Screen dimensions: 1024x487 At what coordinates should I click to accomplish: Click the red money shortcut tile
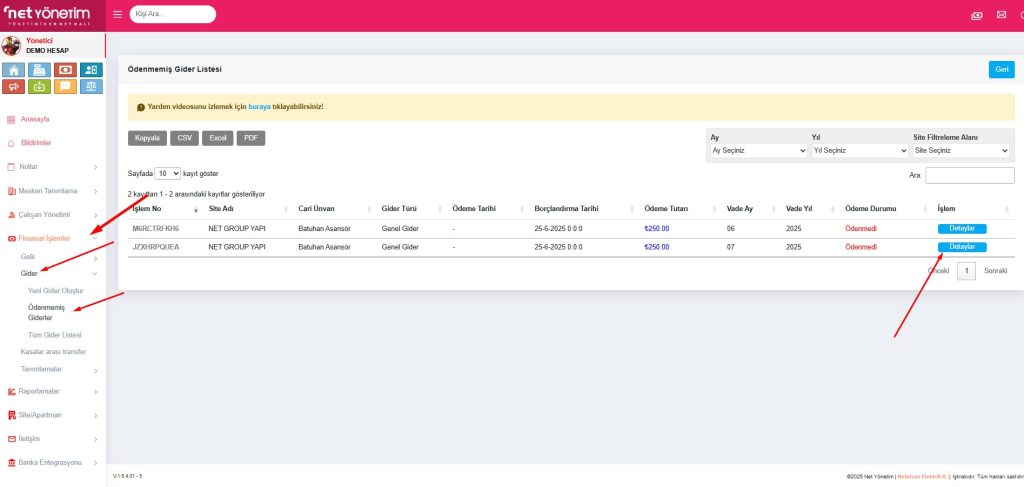click(x=65, y=70)
